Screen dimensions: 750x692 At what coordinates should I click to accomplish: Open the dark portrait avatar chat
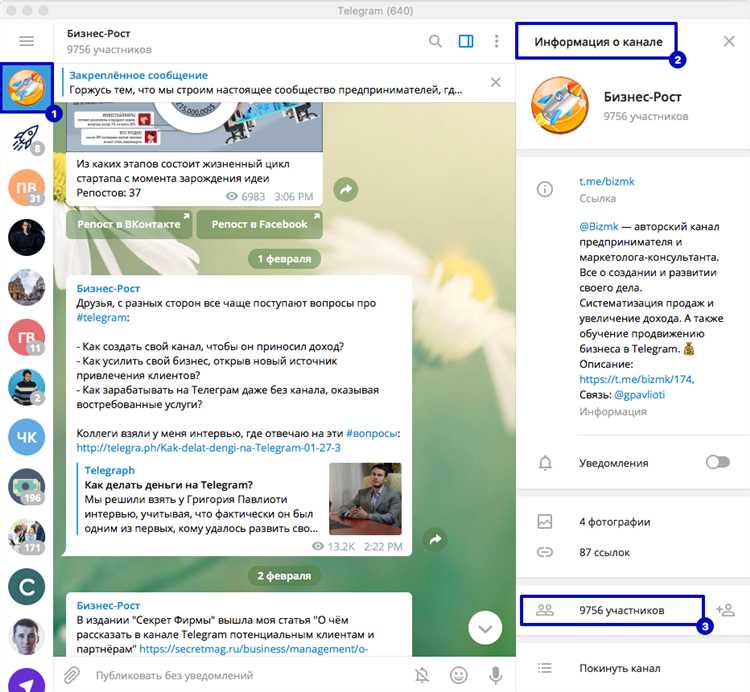coord(26,237)
